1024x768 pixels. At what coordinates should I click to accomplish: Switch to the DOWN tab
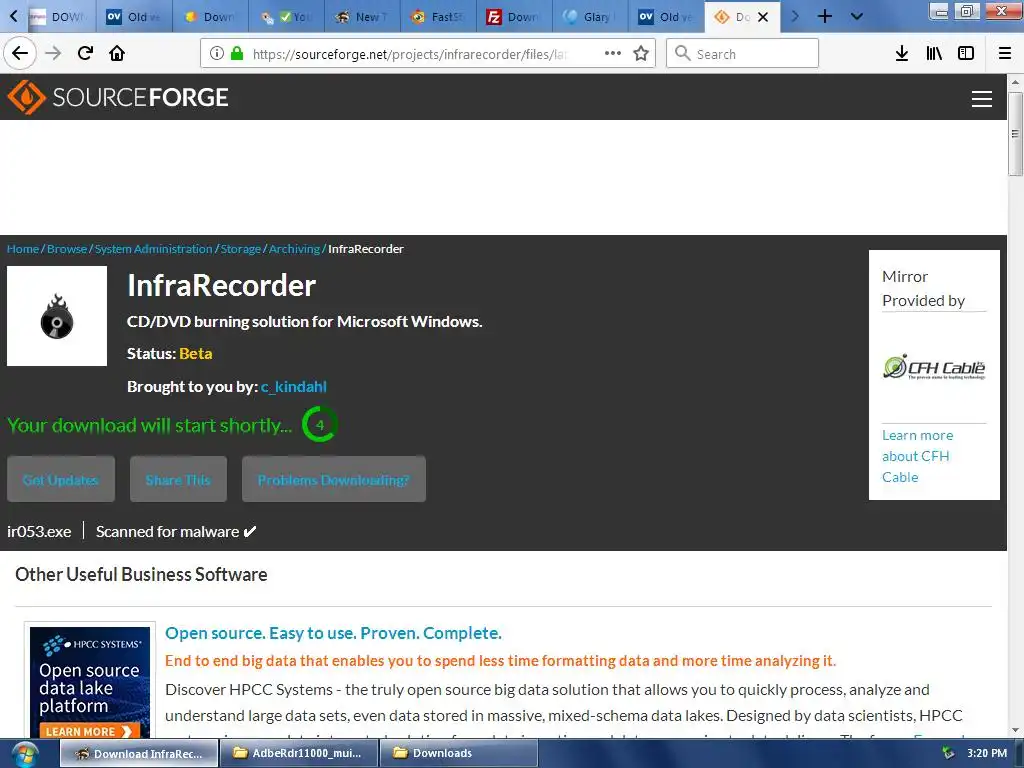click(x=58, y=17)
